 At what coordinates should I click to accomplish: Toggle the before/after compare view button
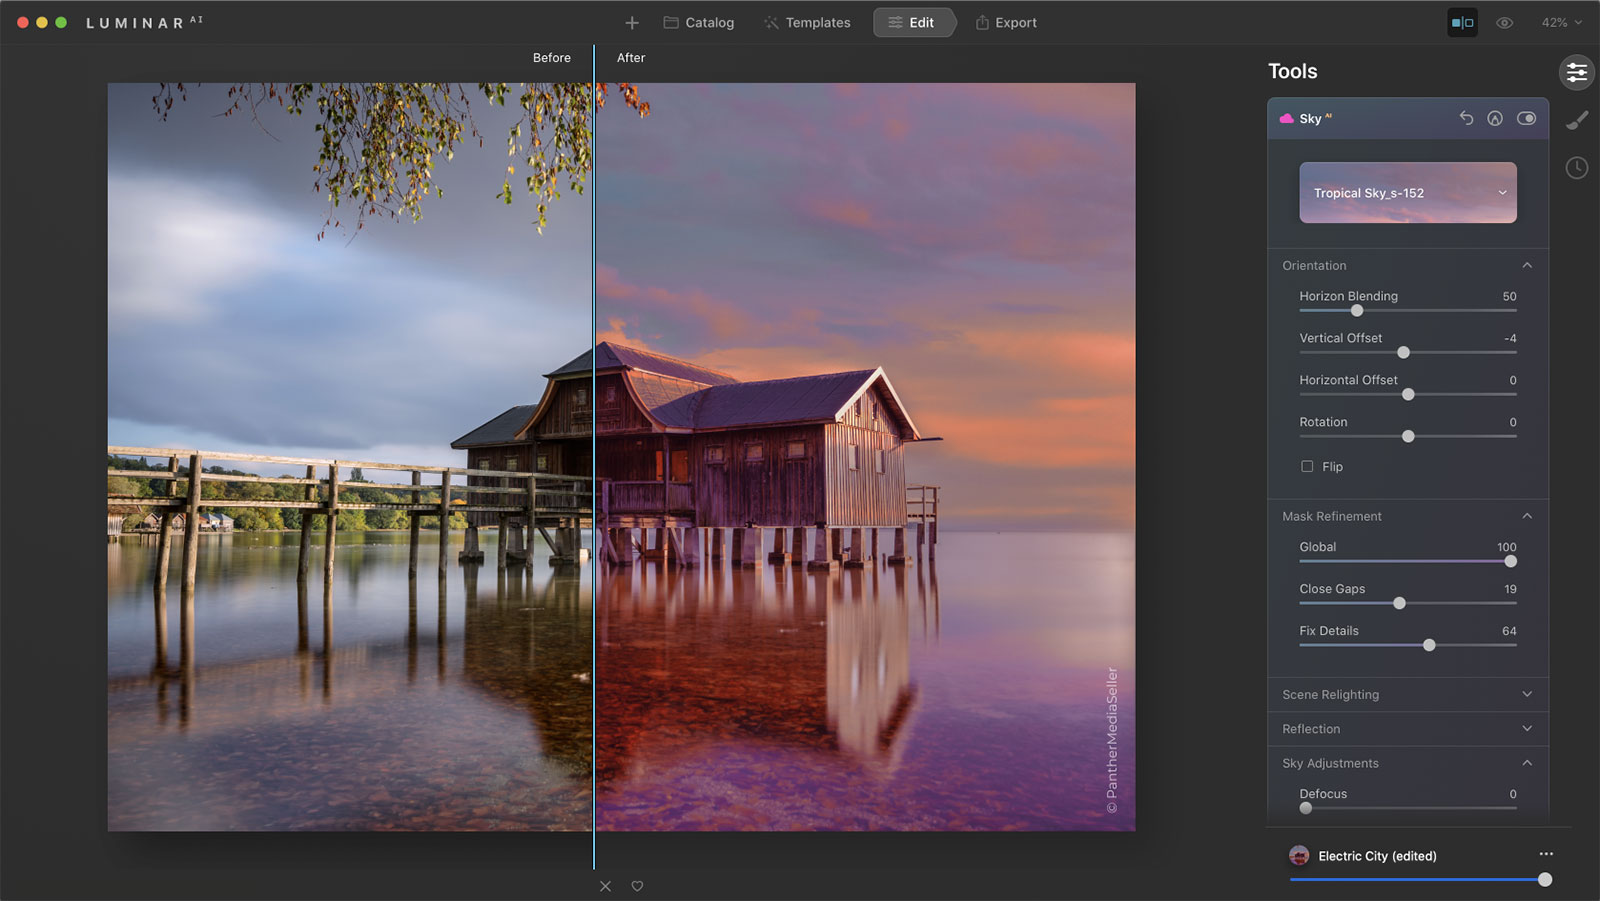click(x=1462, y=23)
